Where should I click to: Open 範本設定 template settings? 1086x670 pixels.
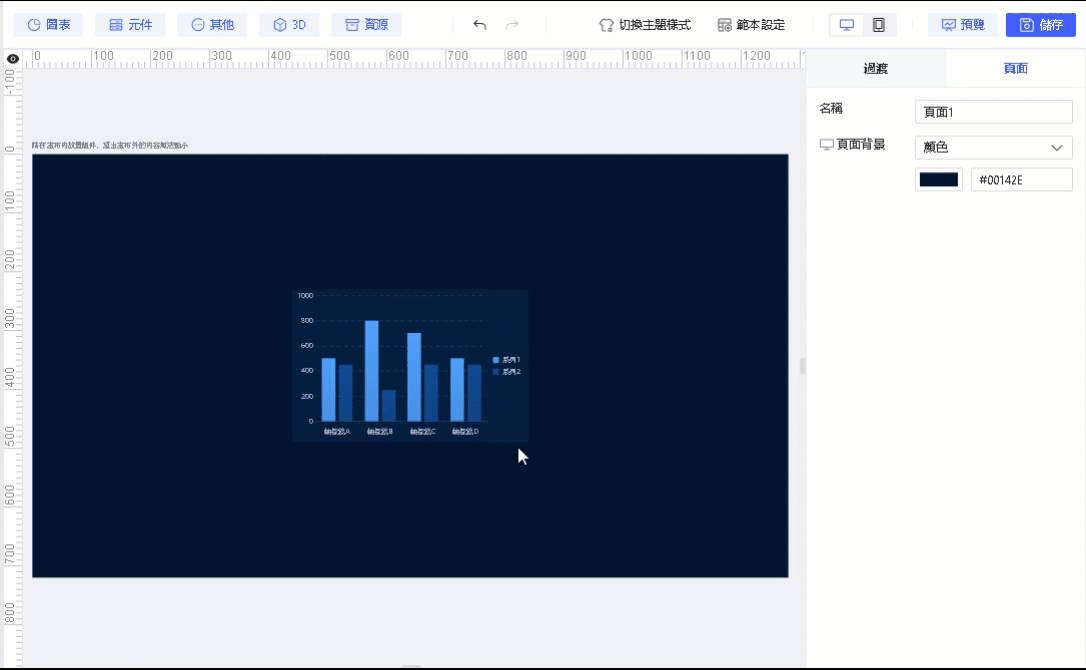pyautogui.click(x=751, y=25)
